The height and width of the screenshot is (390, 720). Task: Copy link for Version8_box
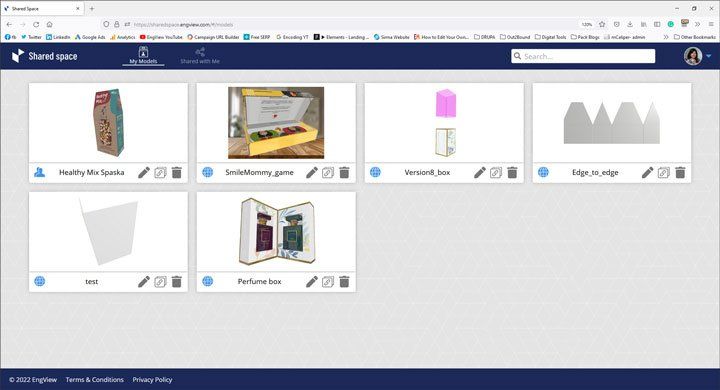click(496, 173)
